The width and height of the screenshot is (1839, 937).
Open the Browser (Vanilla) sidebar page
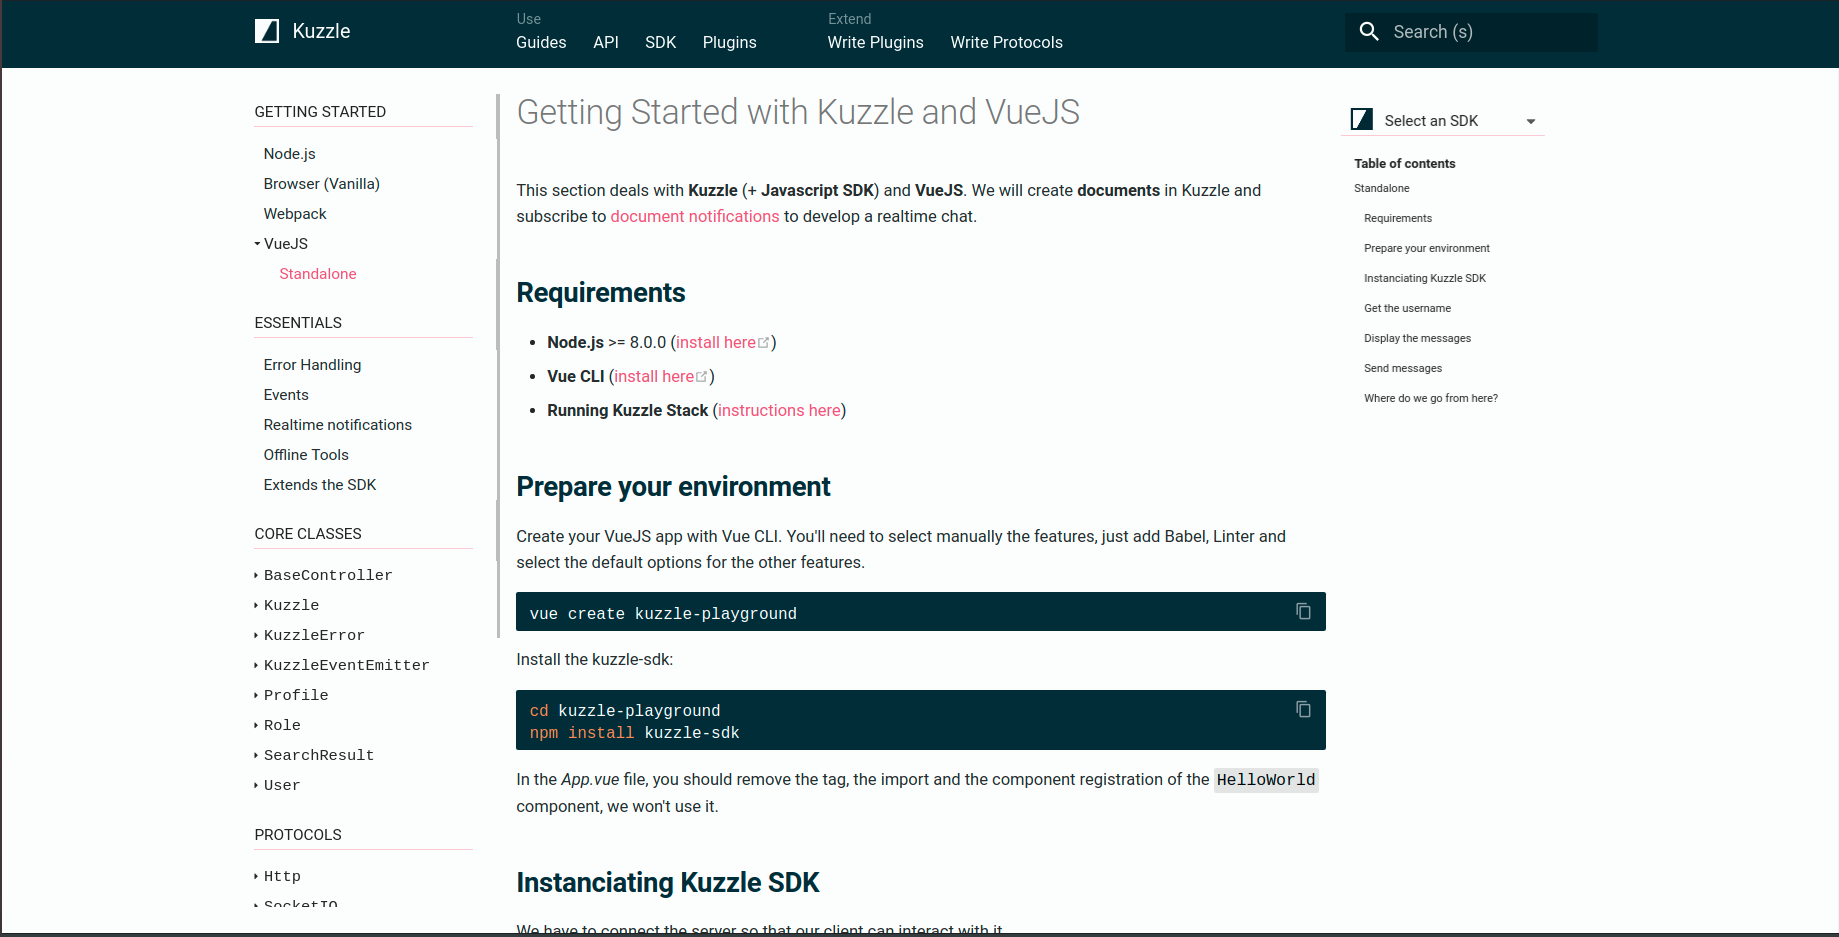[322, 184]
